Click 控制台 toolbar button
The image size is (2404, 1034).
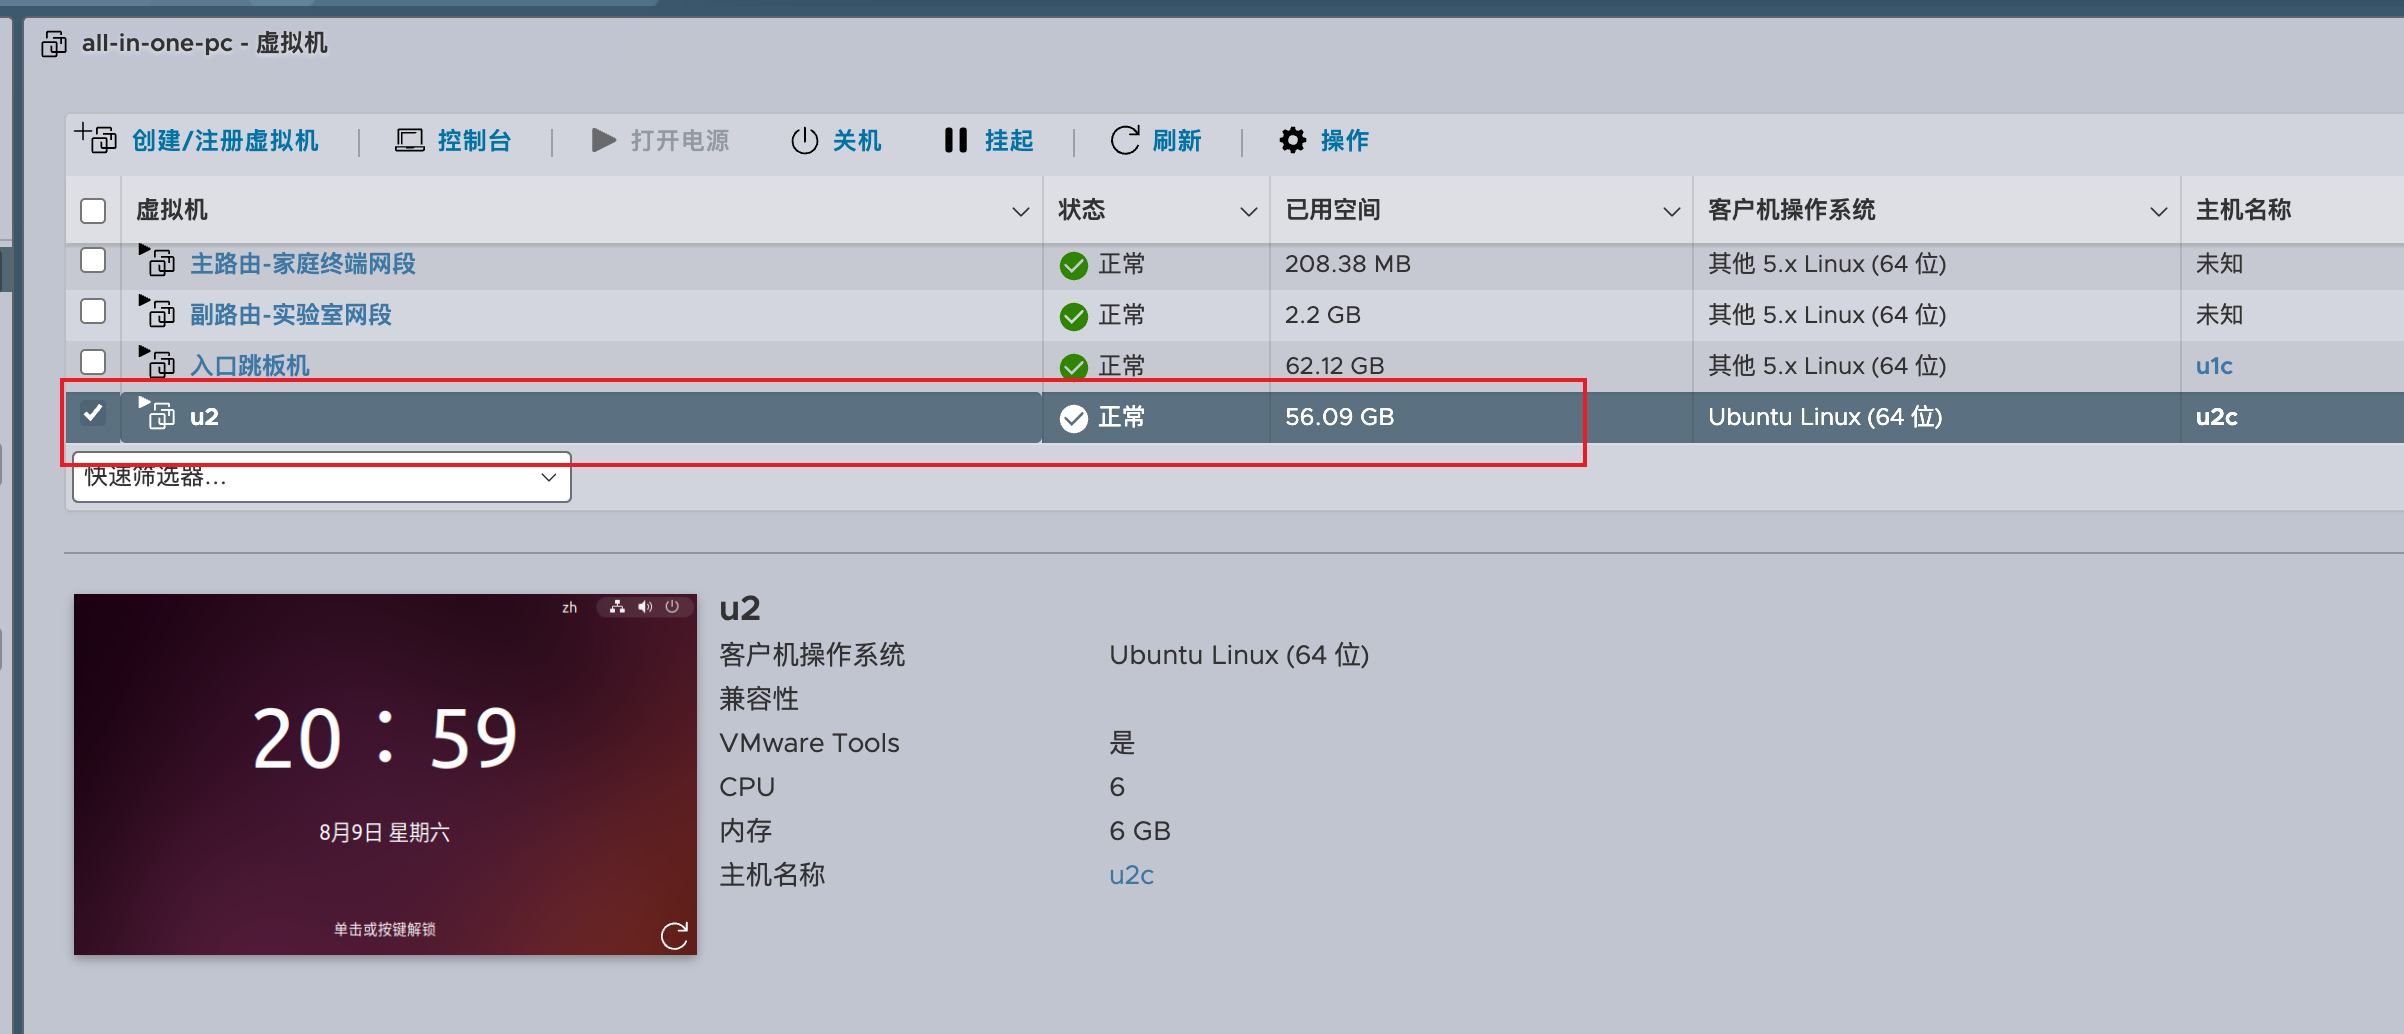(453, 140)
